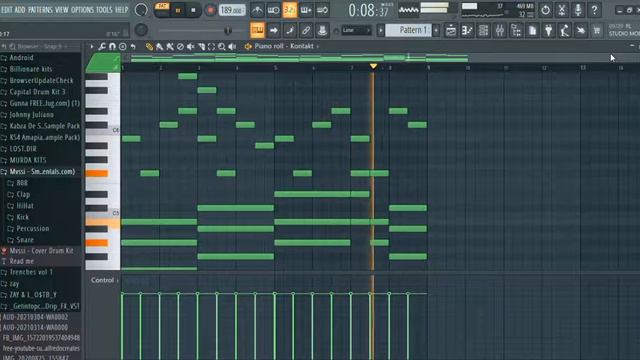Click the orange playhead marker in timeline
Screen dimensions: 640x360
click(373, 66)
